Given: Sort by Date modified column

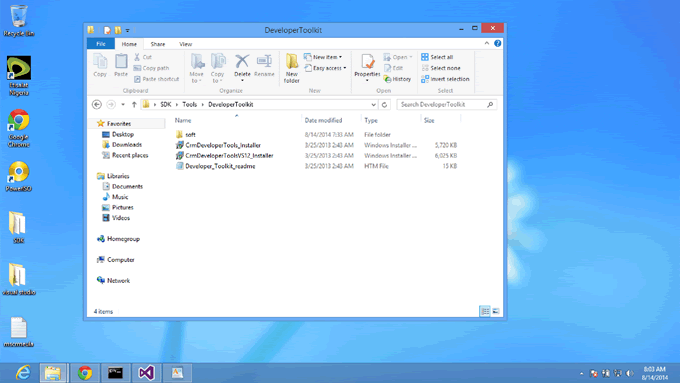Looking at the screenshot, I should coord(323,121).
